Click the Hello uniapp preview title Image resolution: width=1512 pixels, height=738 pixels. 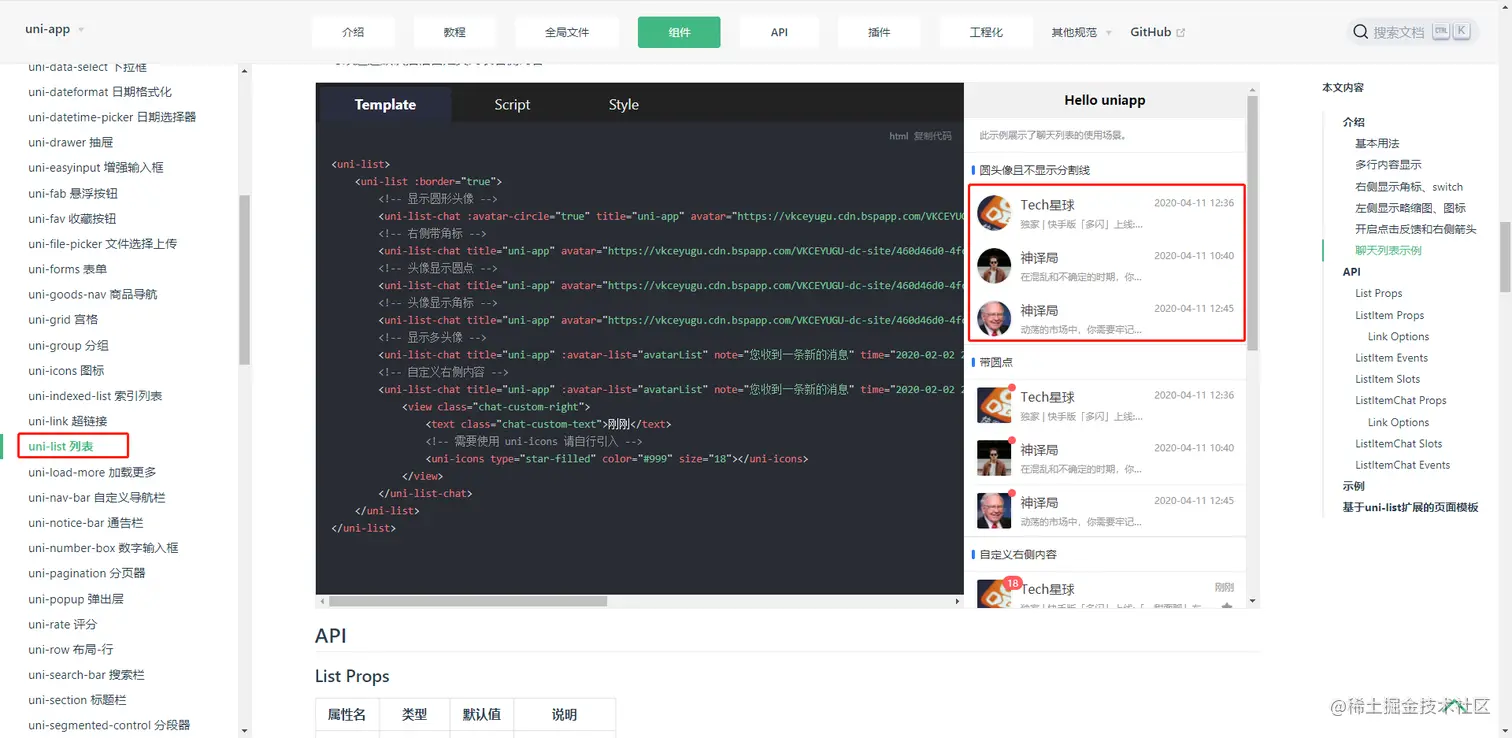pyautogui.click(x=1105, y=100)
